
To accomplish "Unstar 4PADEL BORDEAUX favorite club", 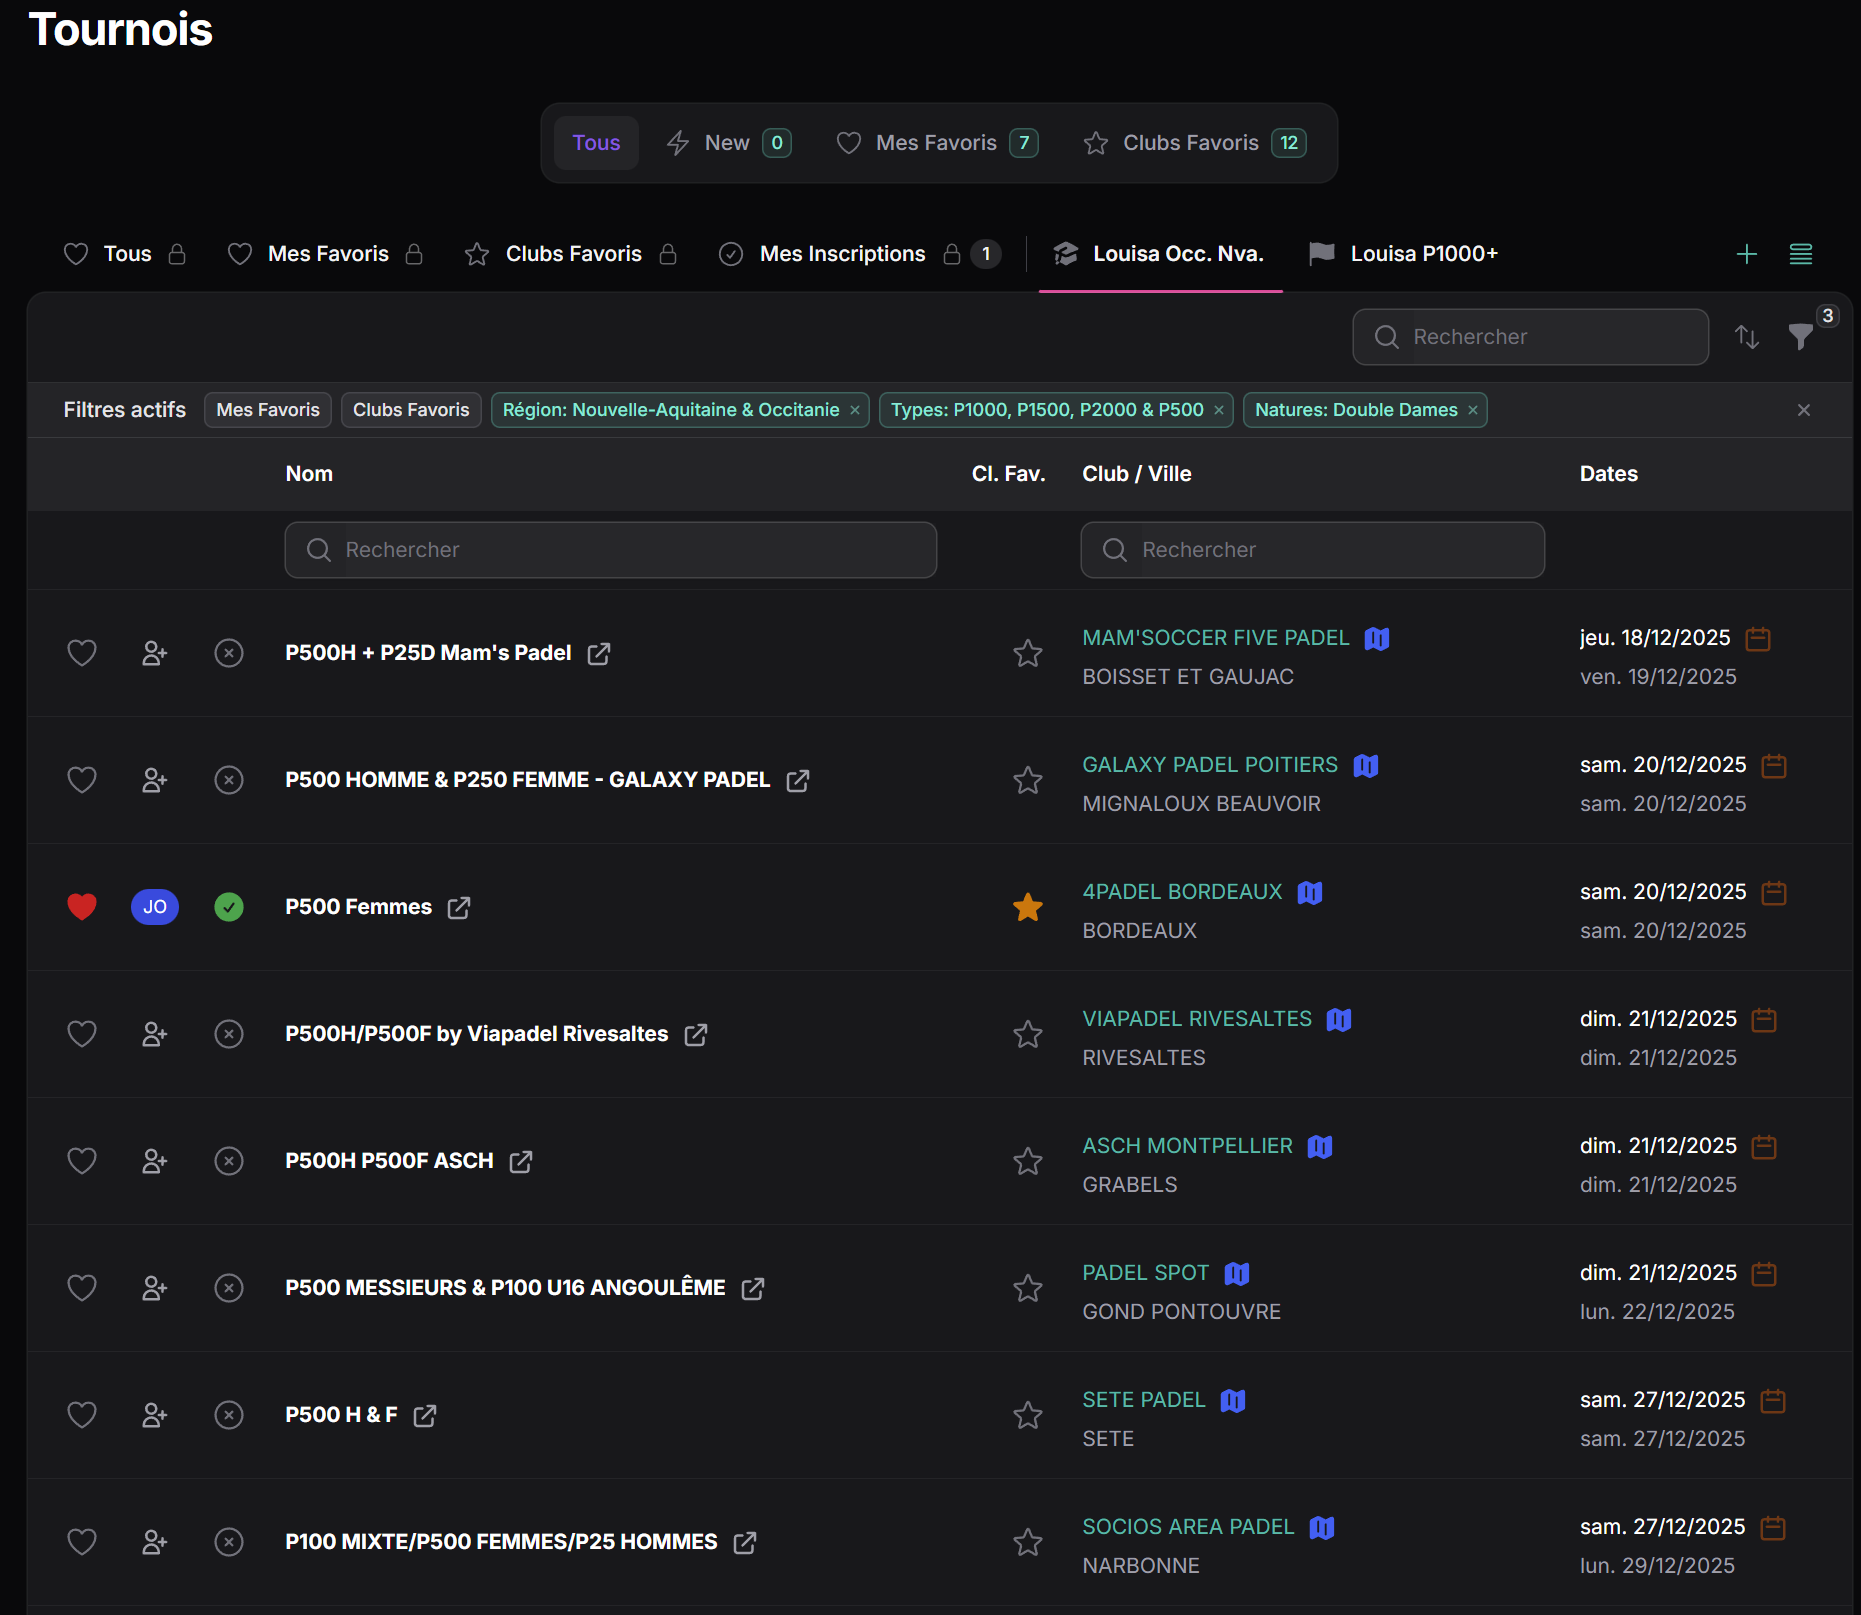I will pyautogui.click(x=1027, y=907).
